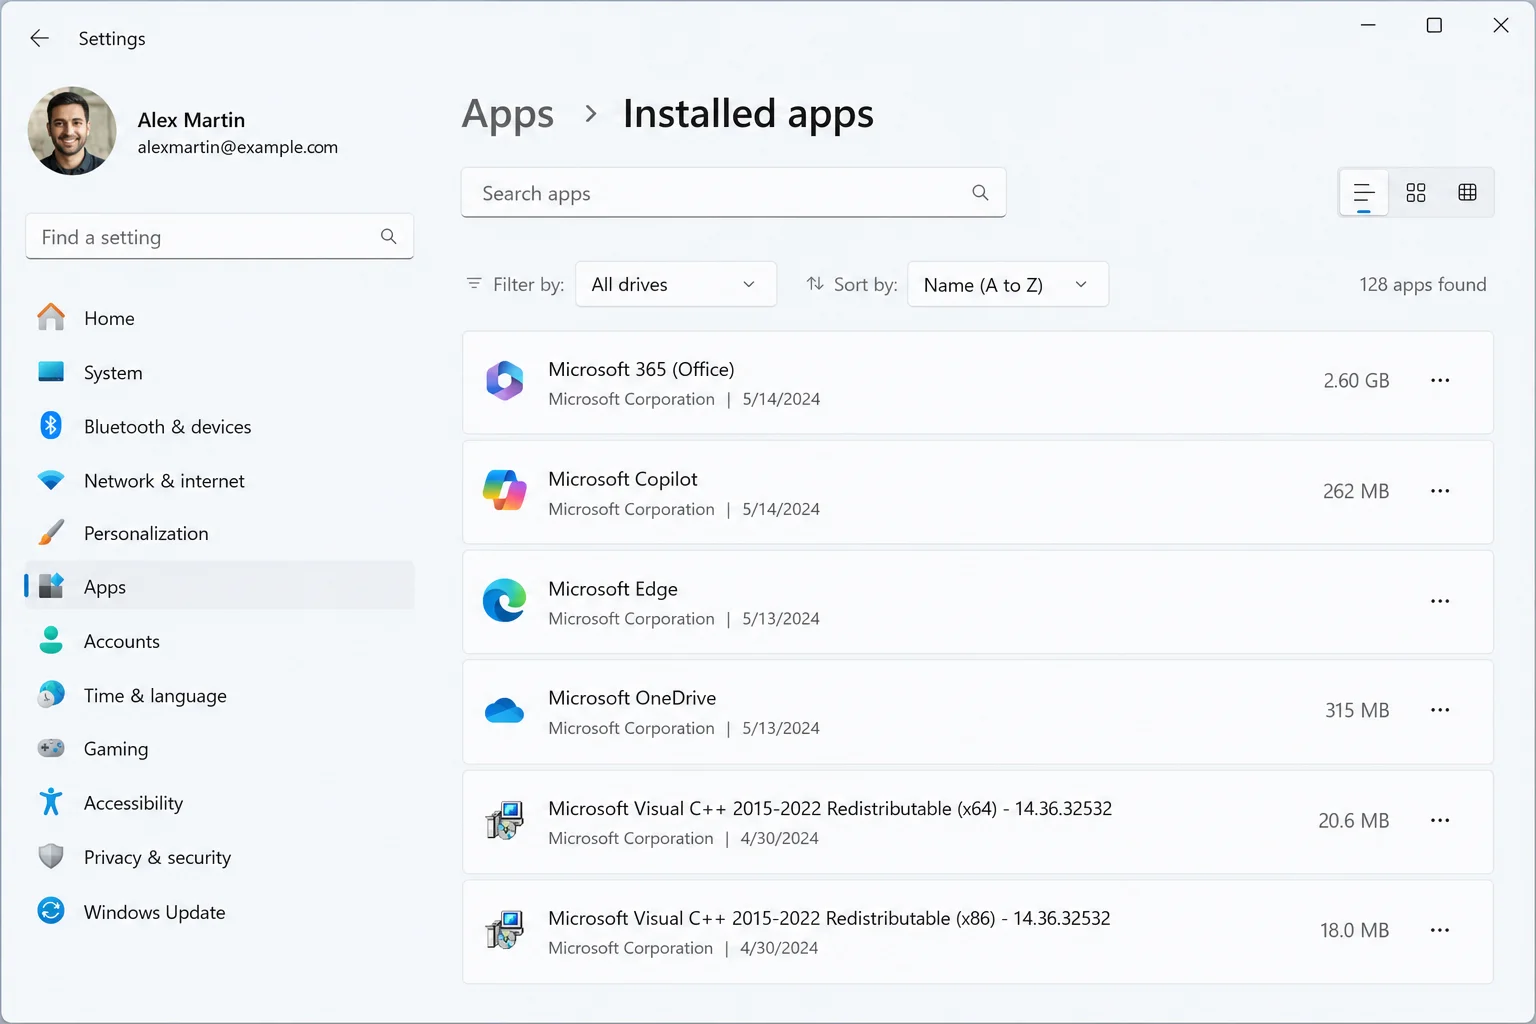Open more options for Microsoft 365 (Office)
Screen dimensions: 1536x1024
point(1440,381)
